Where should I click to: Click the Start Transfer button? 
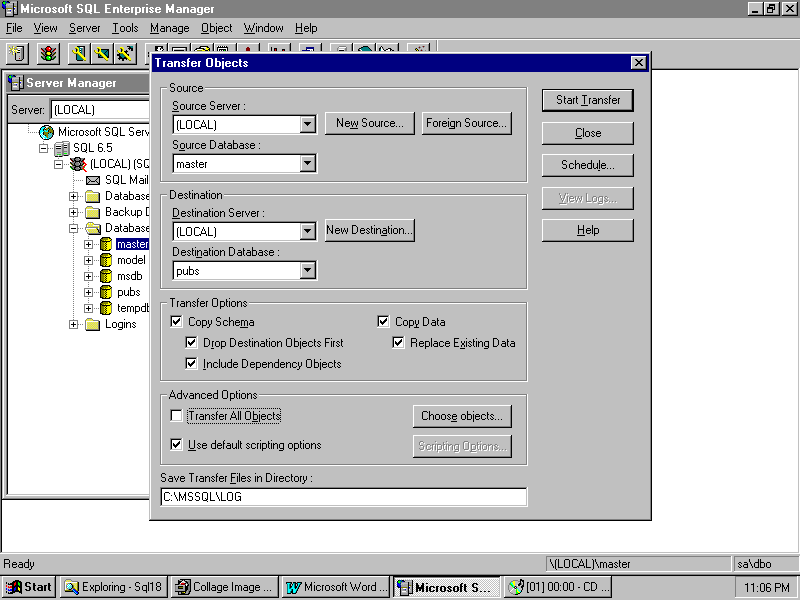588,100
